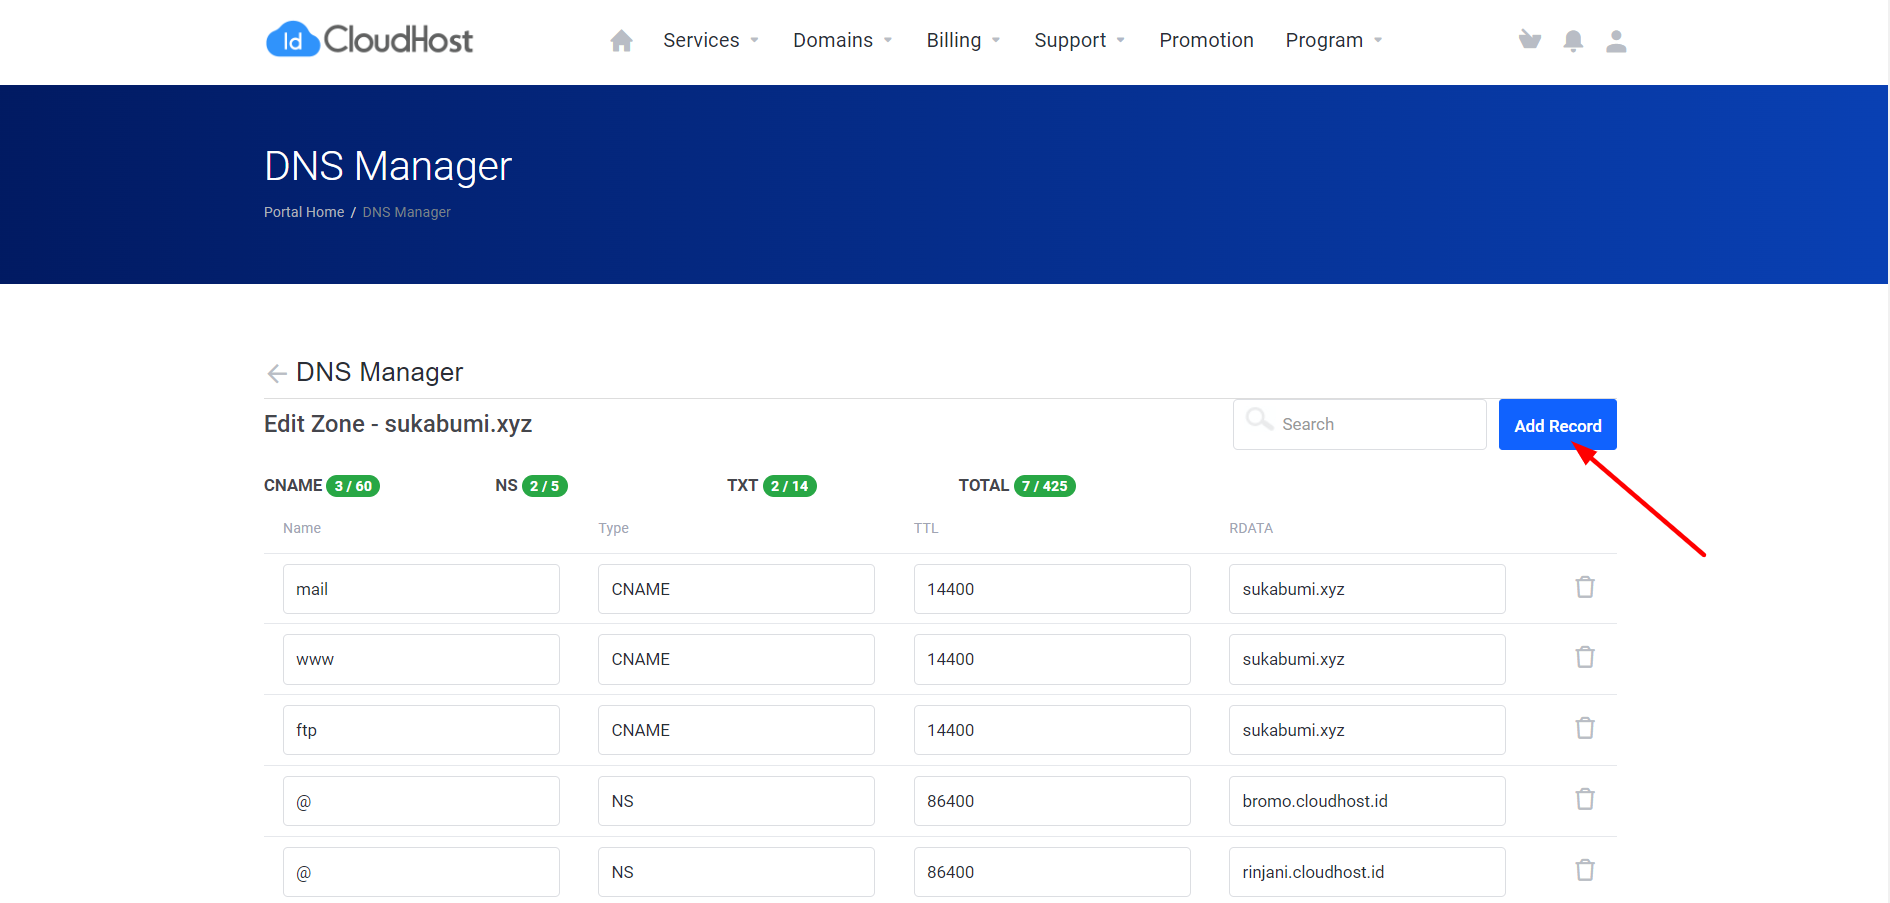This screenshot has height=903, width=1890.
Task: Edit the mail name field
Action: point(421,589)
